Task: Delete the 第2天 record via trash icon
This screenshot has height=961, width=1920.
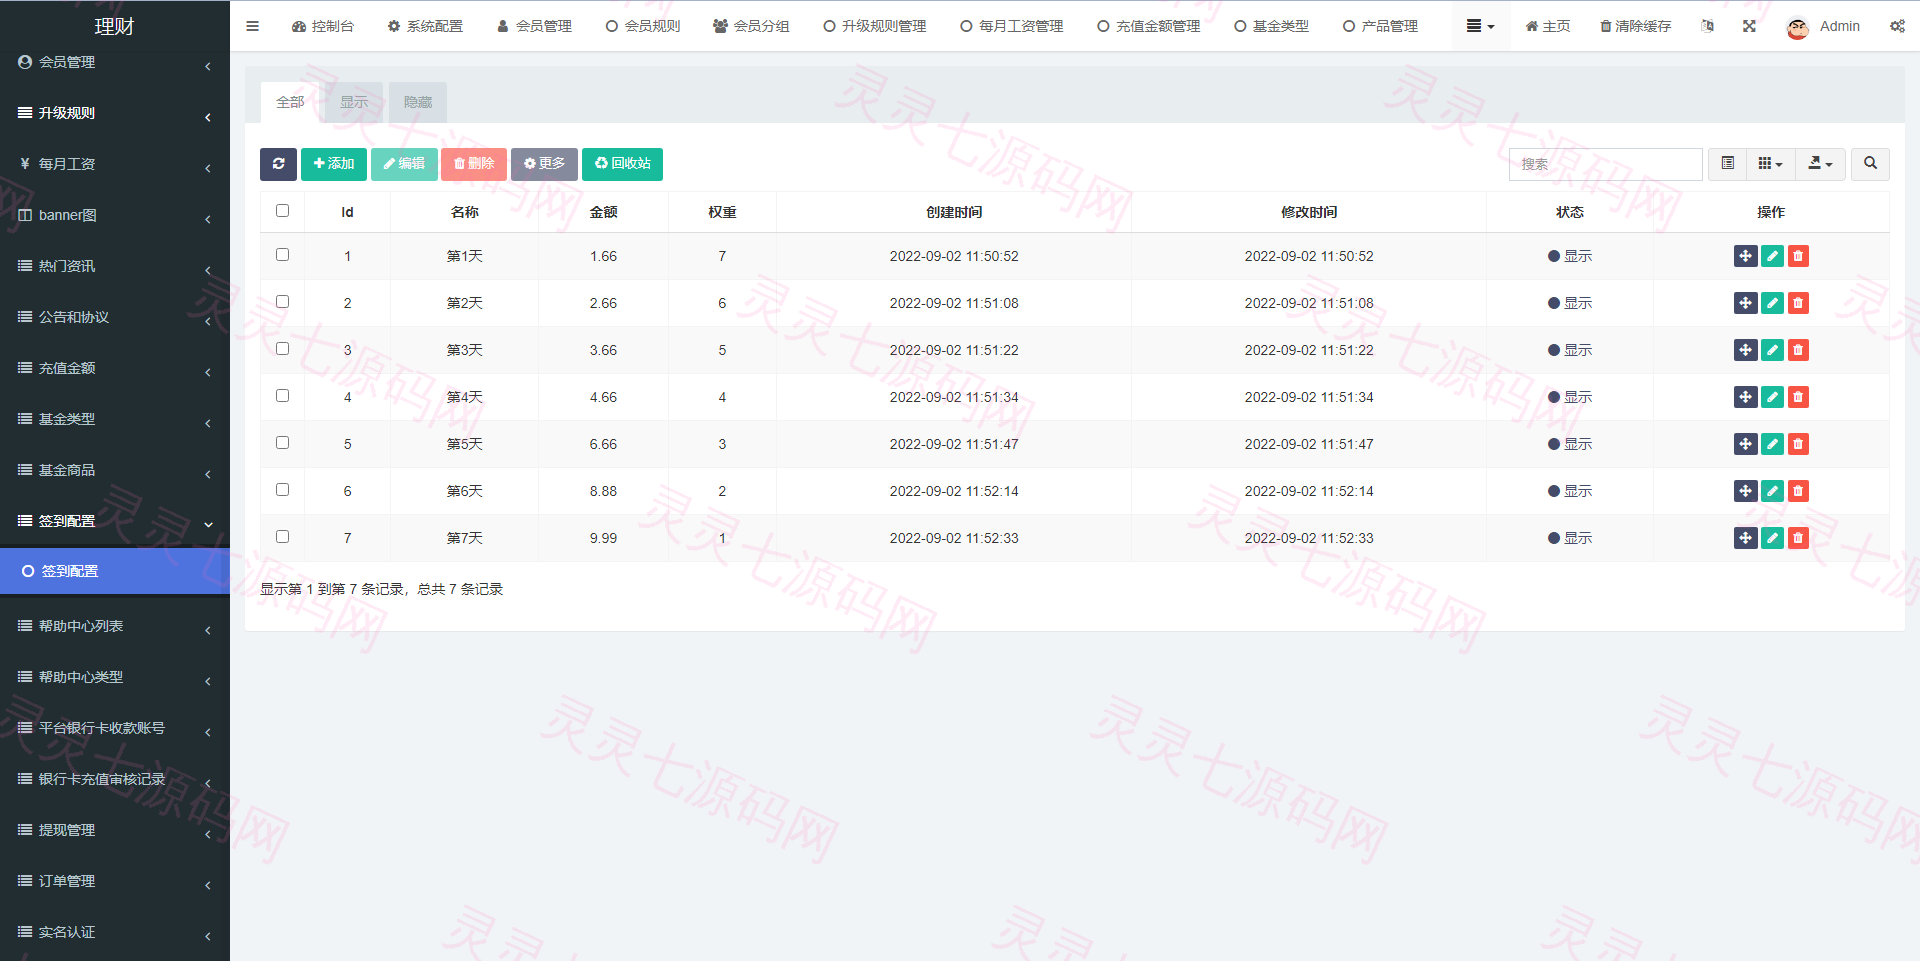Action: [x=1798, y=303]
